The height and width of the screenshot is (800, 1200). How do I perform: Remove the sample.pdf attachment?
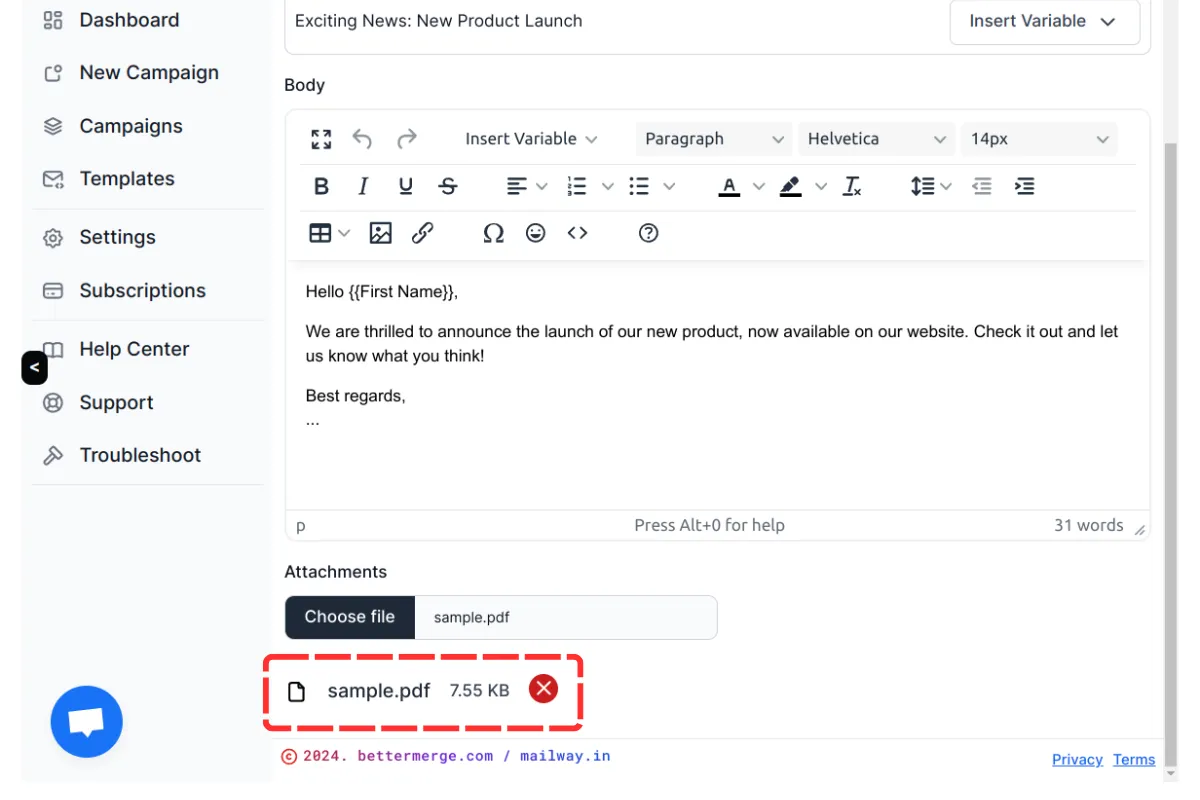click(x=543, y=689)
